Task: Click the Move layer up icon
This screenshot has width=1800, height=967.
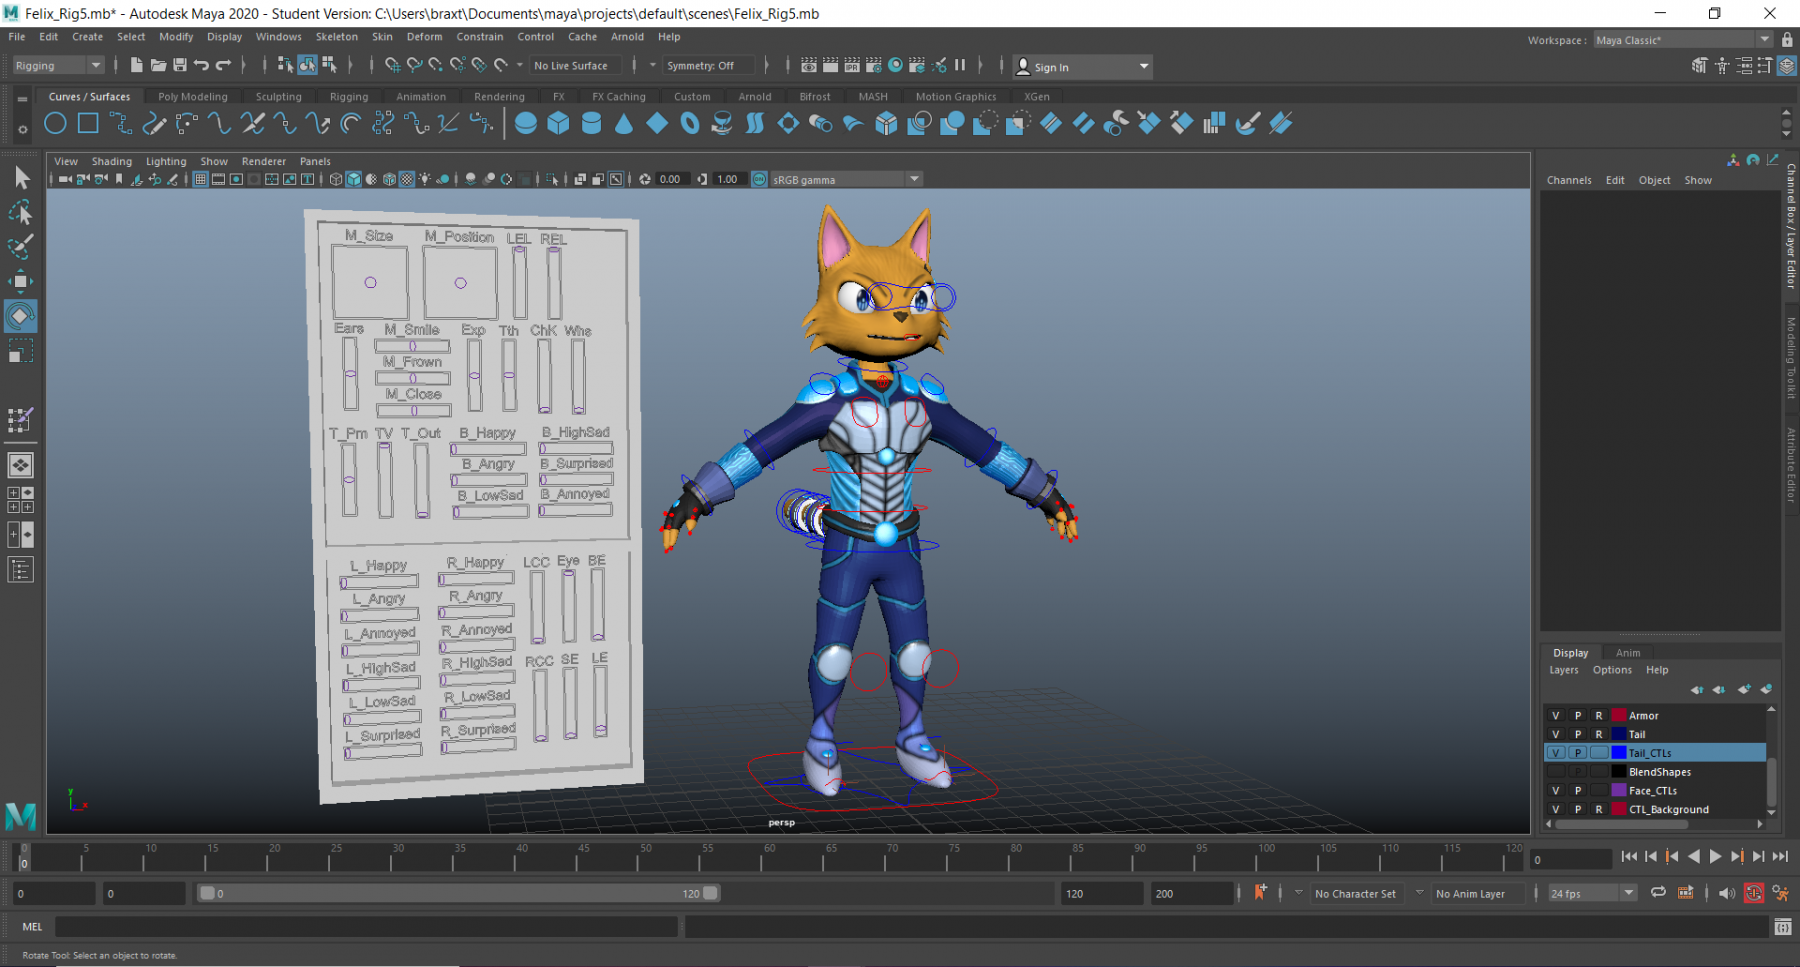Action: (x=1697, y=689)
